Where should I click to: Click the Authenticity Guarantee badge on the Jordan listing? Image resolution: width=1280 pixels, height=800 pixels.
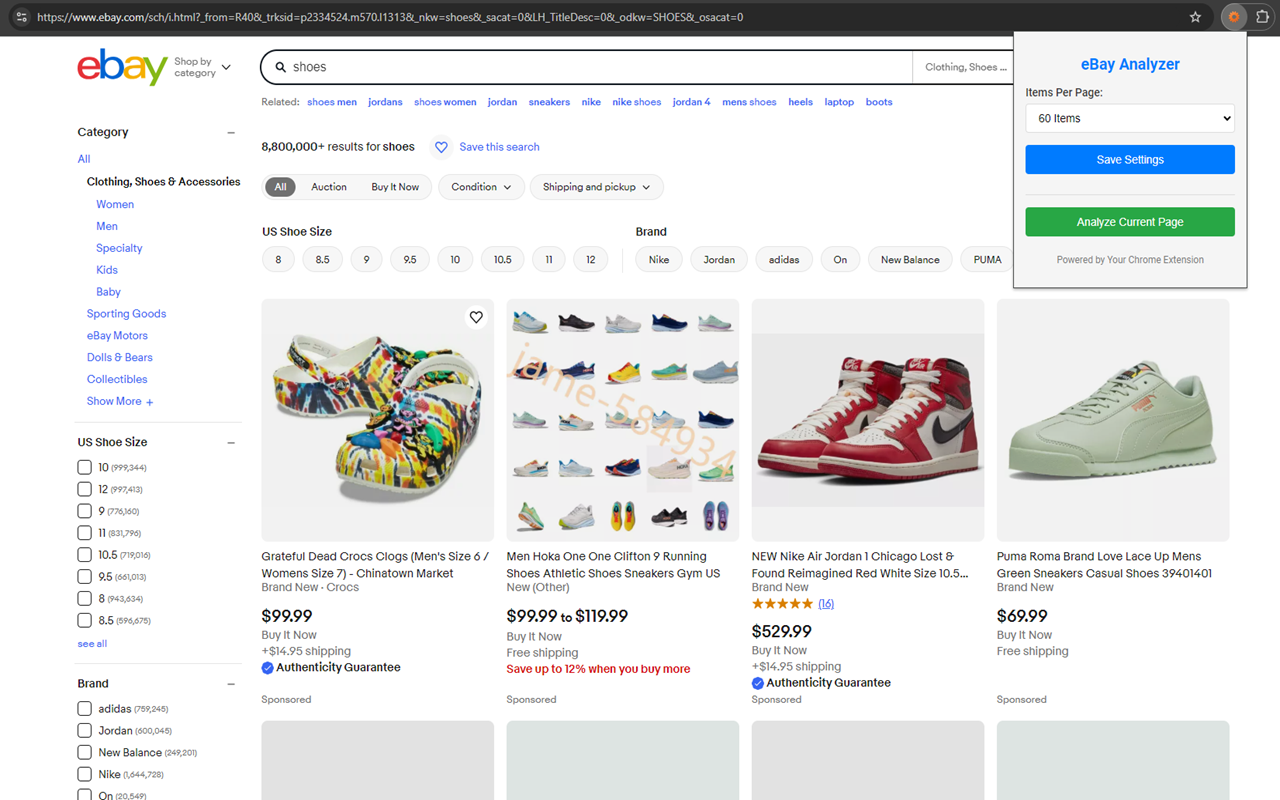click(x=821, y=683)
